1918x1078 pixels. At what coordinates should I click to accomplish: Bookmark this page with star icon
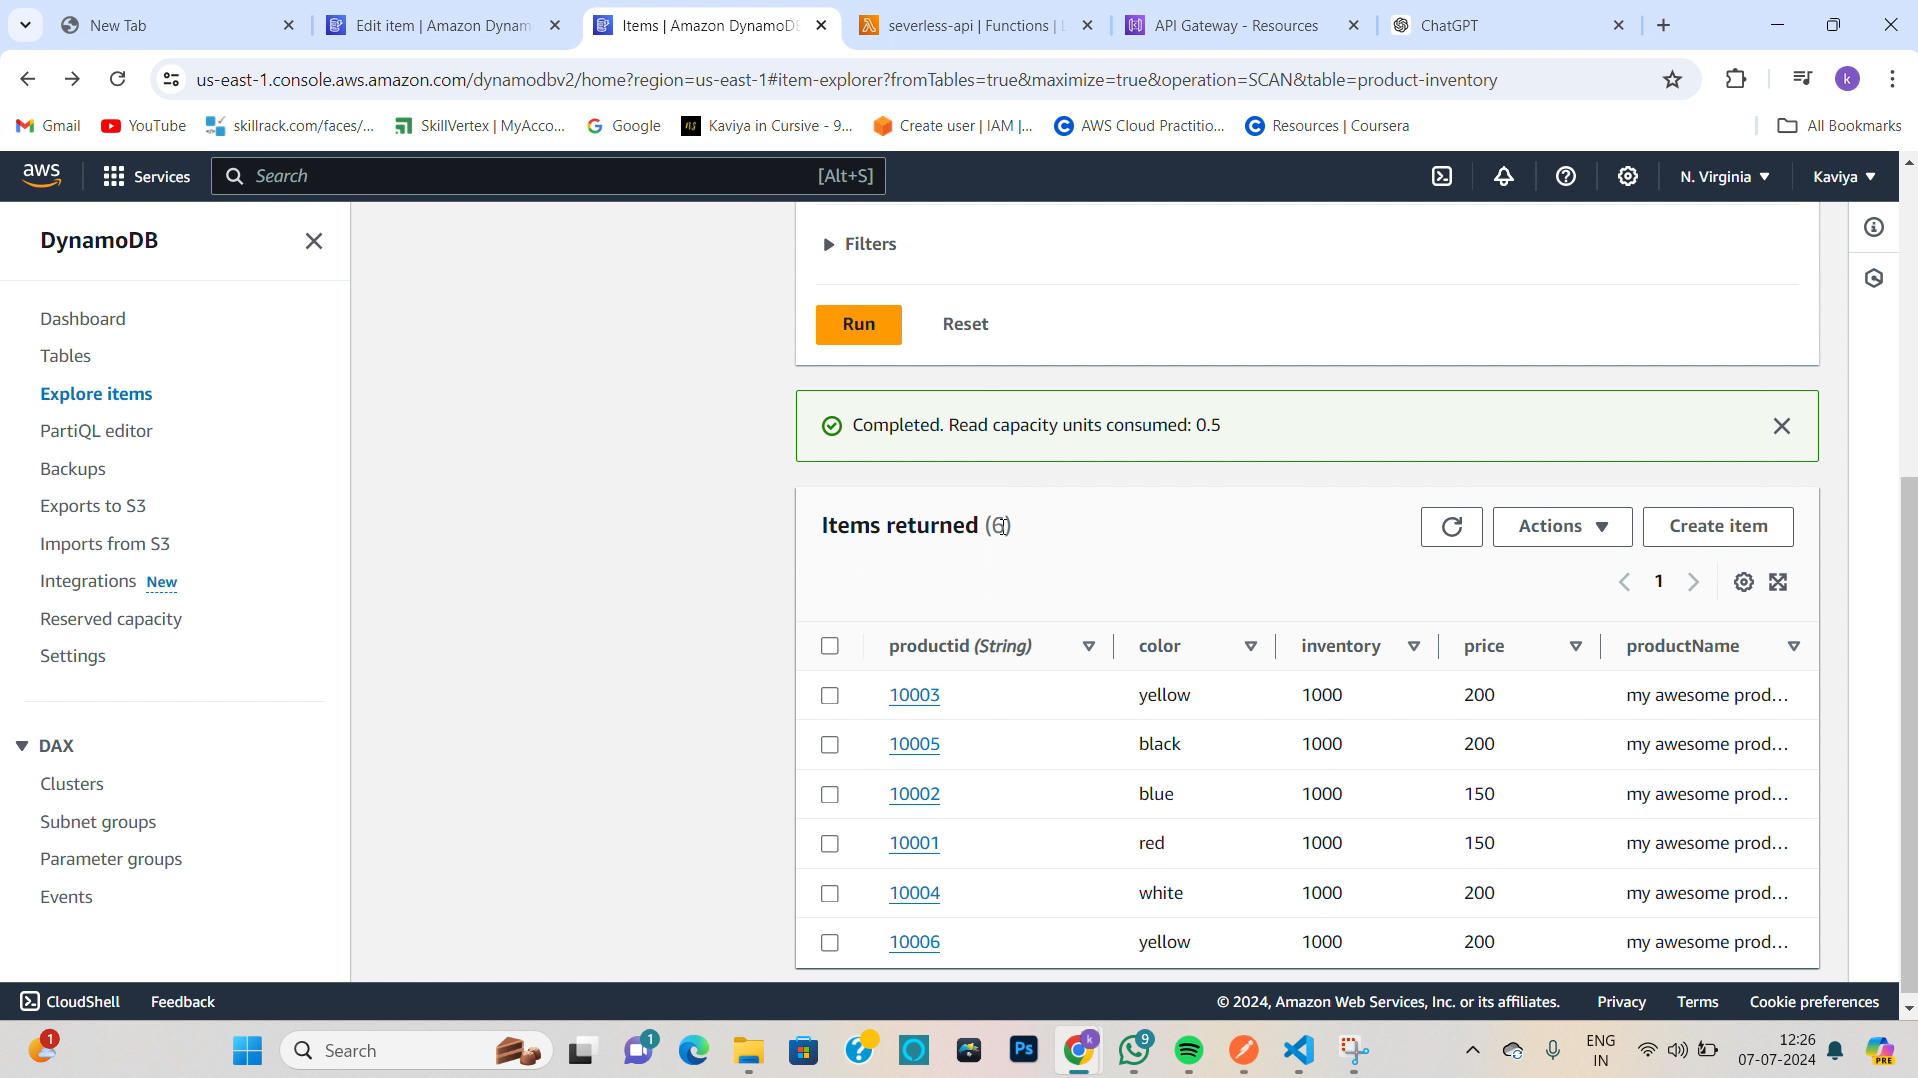coord(1673,80)
